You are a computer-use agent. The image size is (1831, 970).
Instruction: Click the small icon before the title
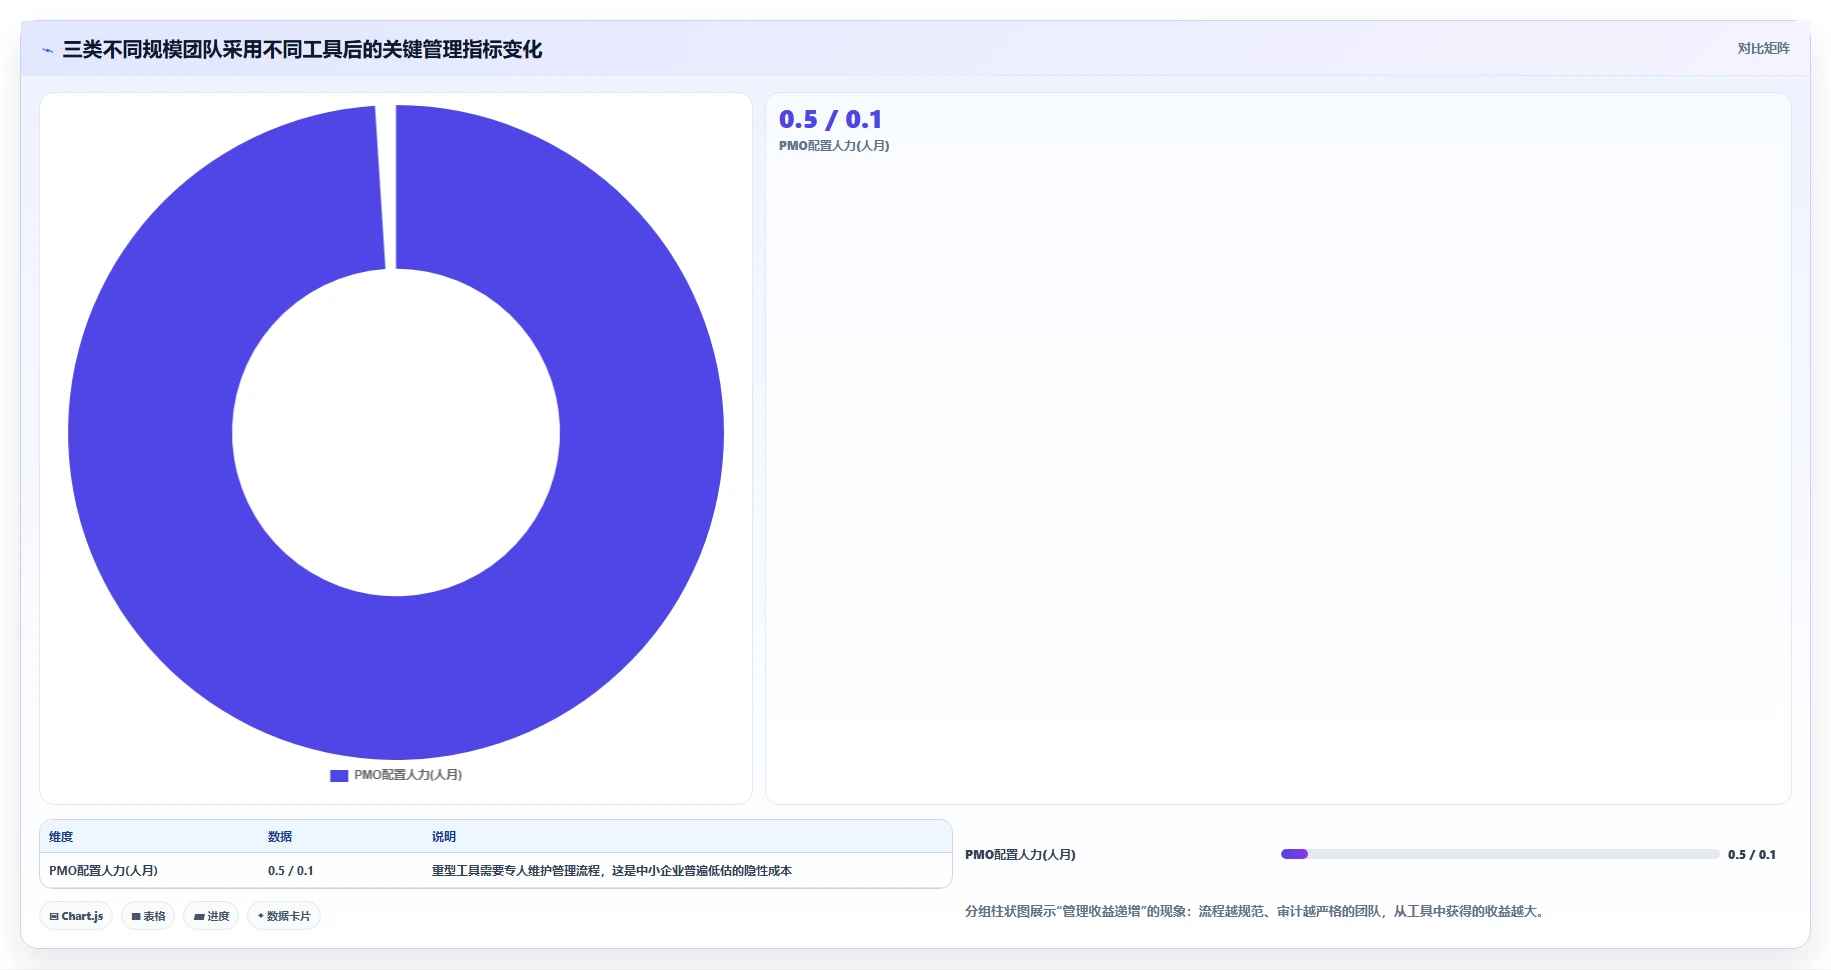click(47, 50)
